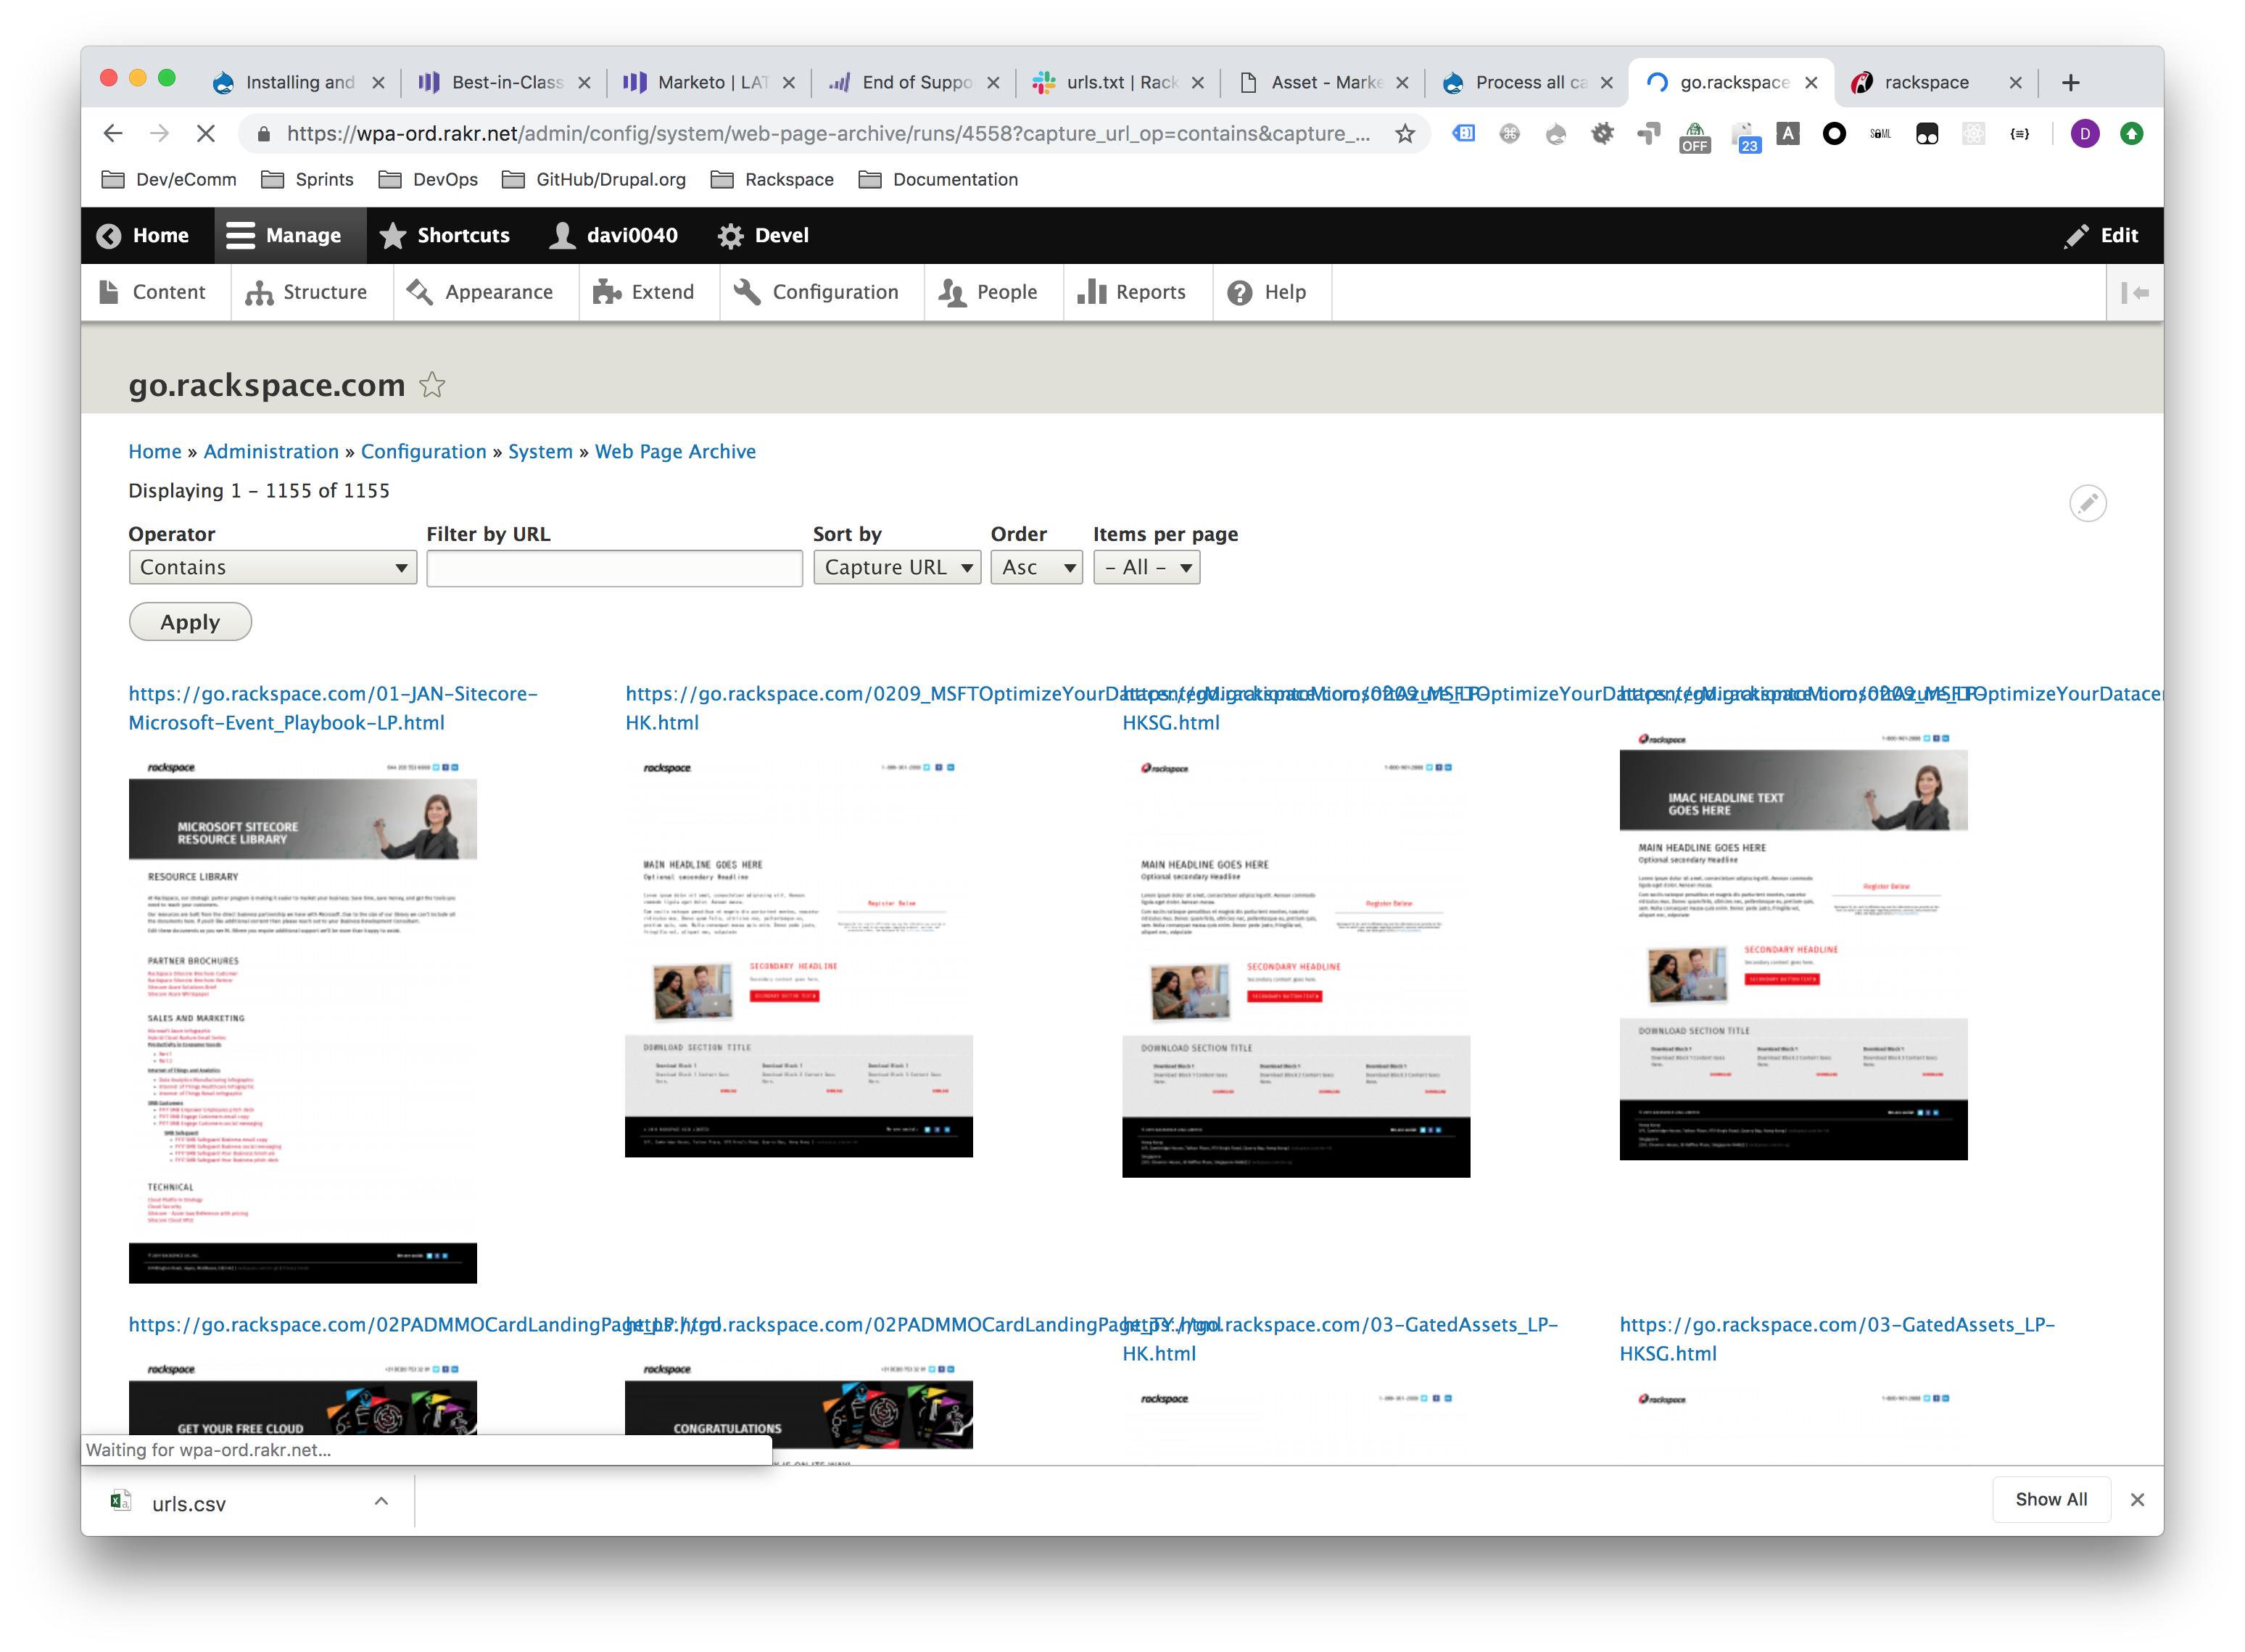Open the Dev/eComm bookmarks folder
Image resolution: width=2245 pixels, height=1652 pixels.
click(x=169, y=179)
